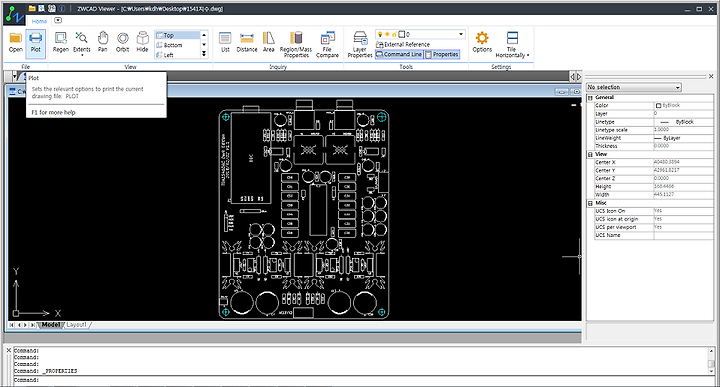
Task: Open Layer Properties manager
Action: [360, 45]
